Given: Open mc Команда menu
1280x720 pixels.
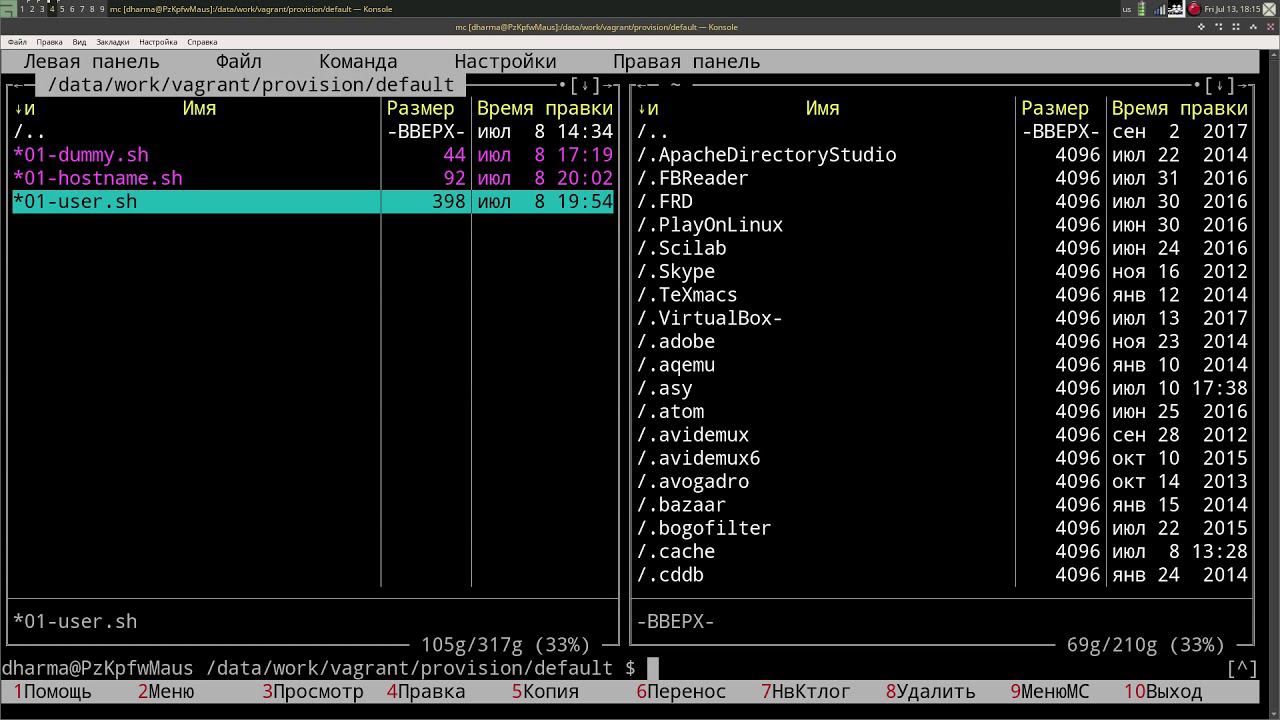Looking at the screenshot, I should (358, 62).
